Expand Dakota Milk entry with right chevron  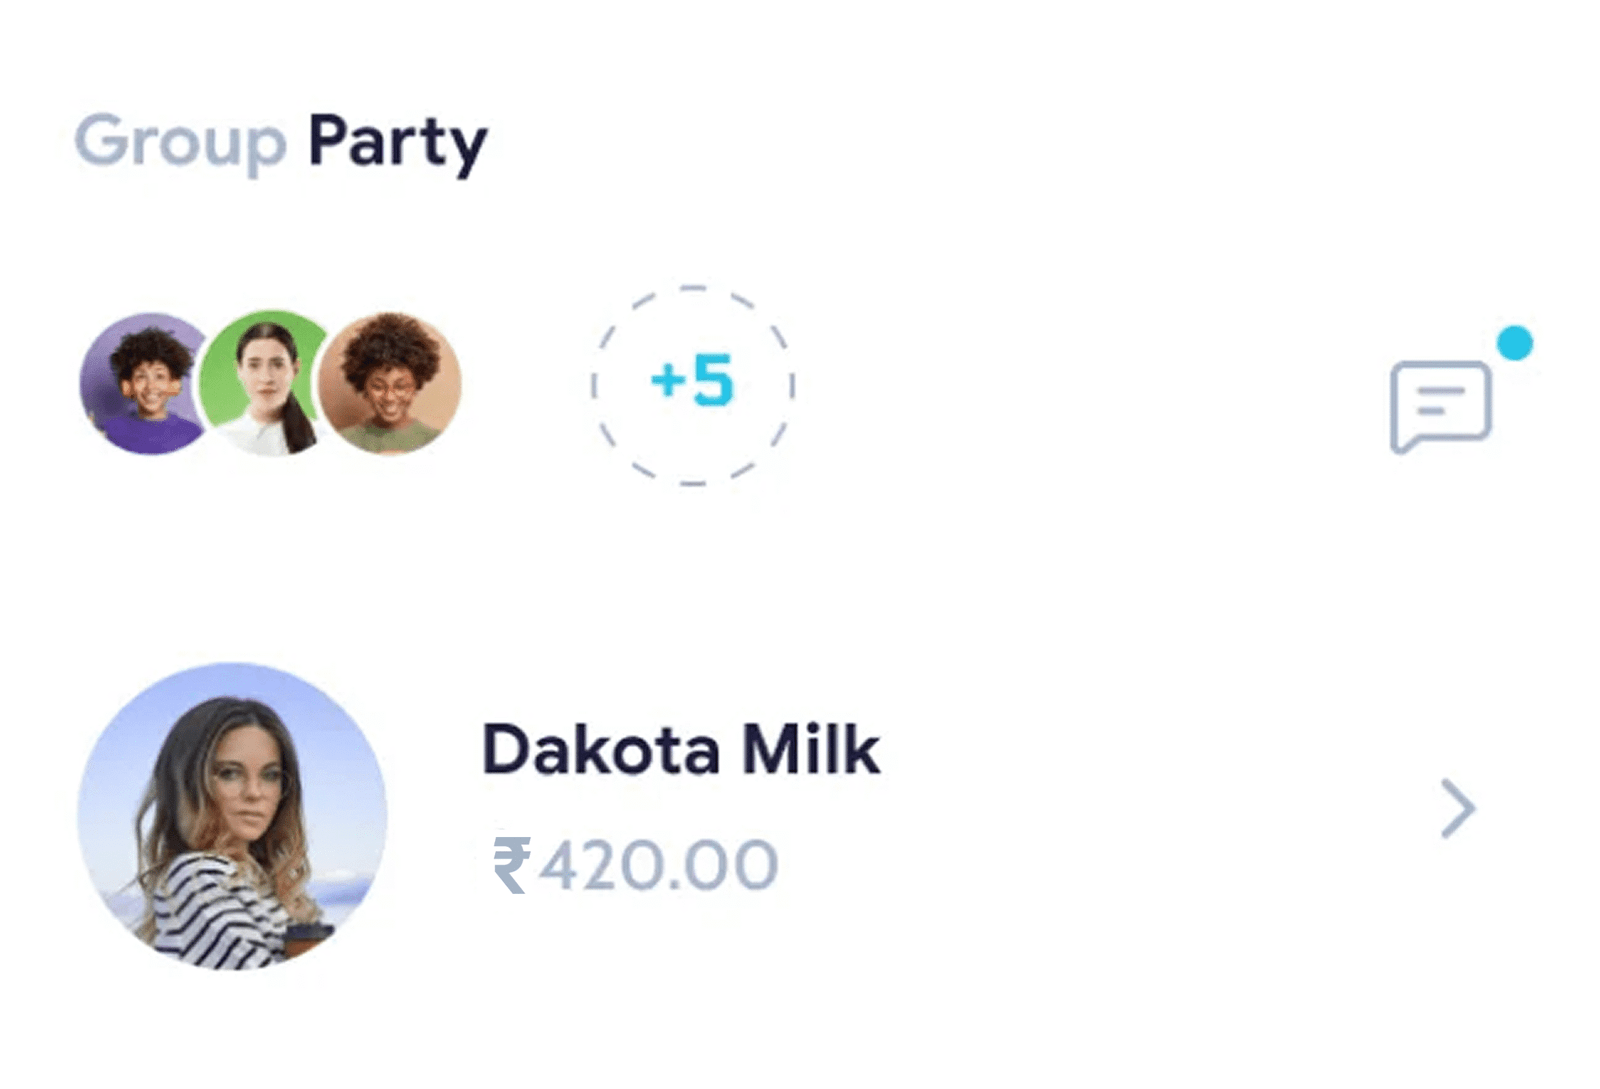click(1458, 807)
